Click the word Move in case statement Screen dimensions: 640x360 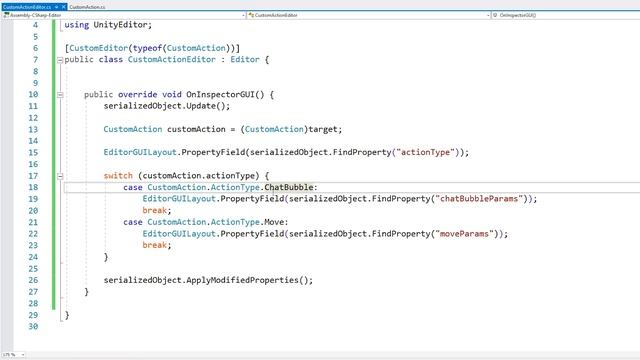click(x=274, y=222)
